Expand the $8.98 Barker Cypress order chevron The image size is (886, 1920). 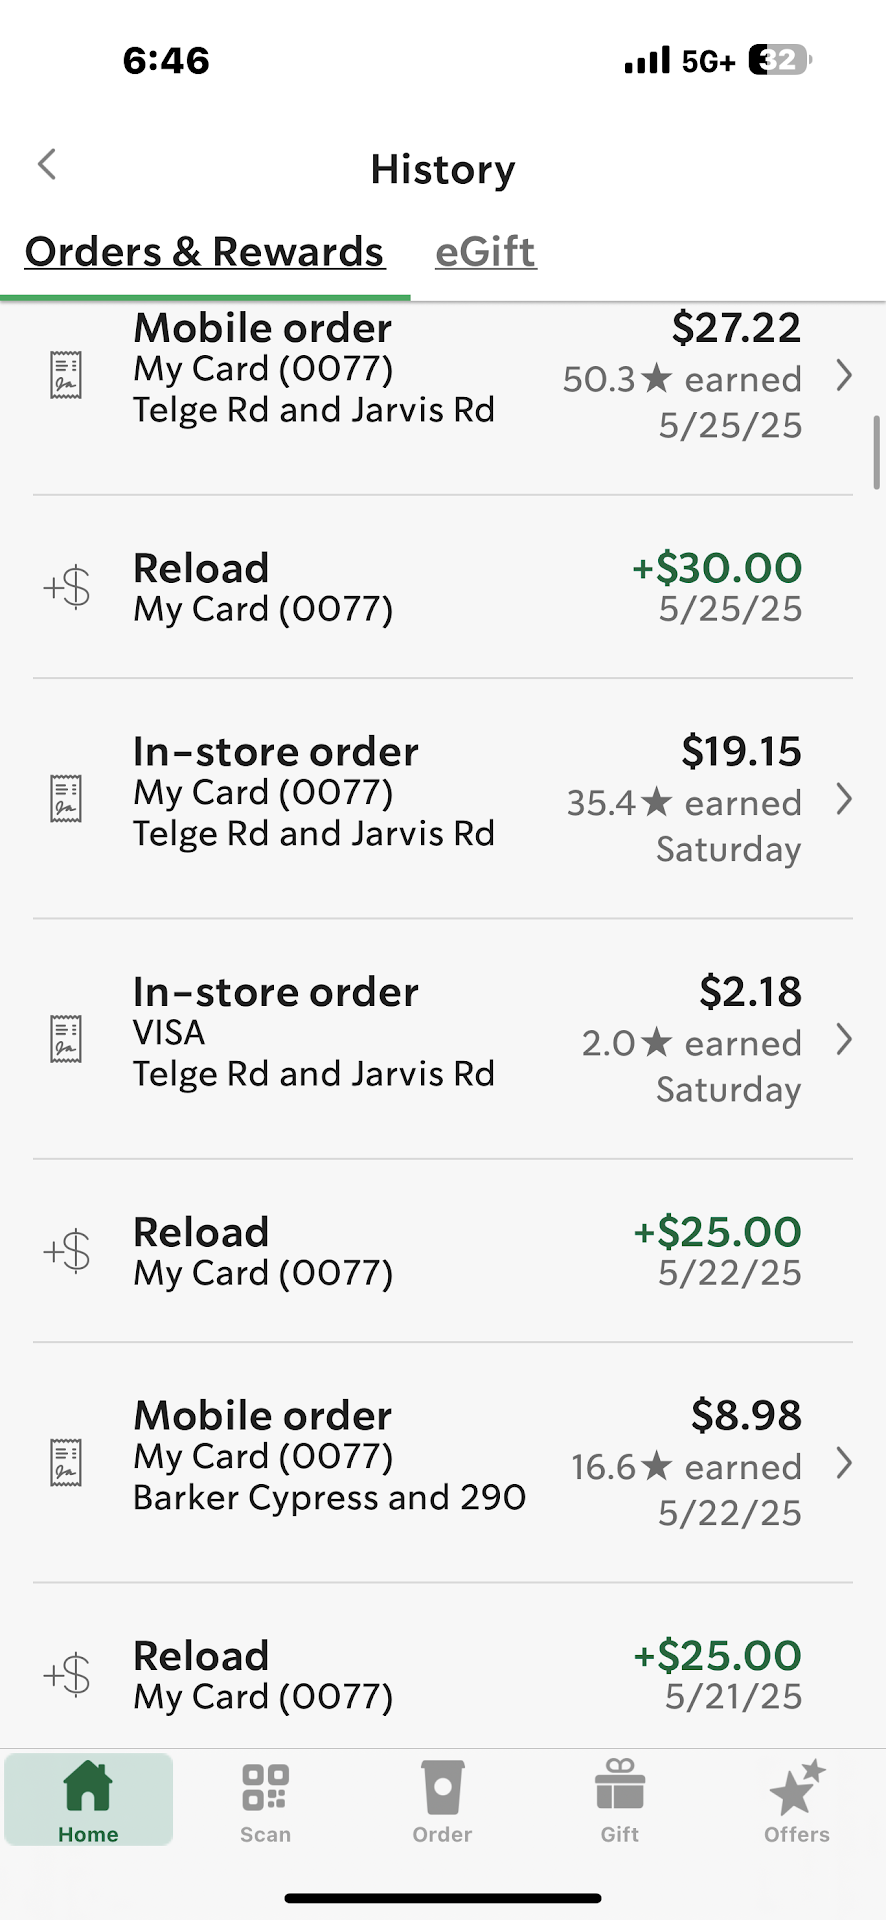point(844,1463)
